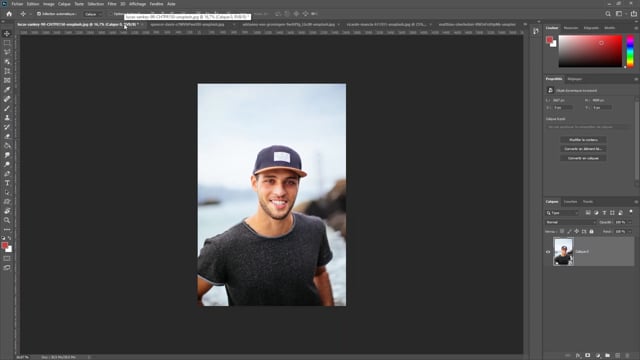The height and width of the screenshot is (360, 640).
Task: Hide the photo layer using eye icon
Action: (x=548, y=252)
